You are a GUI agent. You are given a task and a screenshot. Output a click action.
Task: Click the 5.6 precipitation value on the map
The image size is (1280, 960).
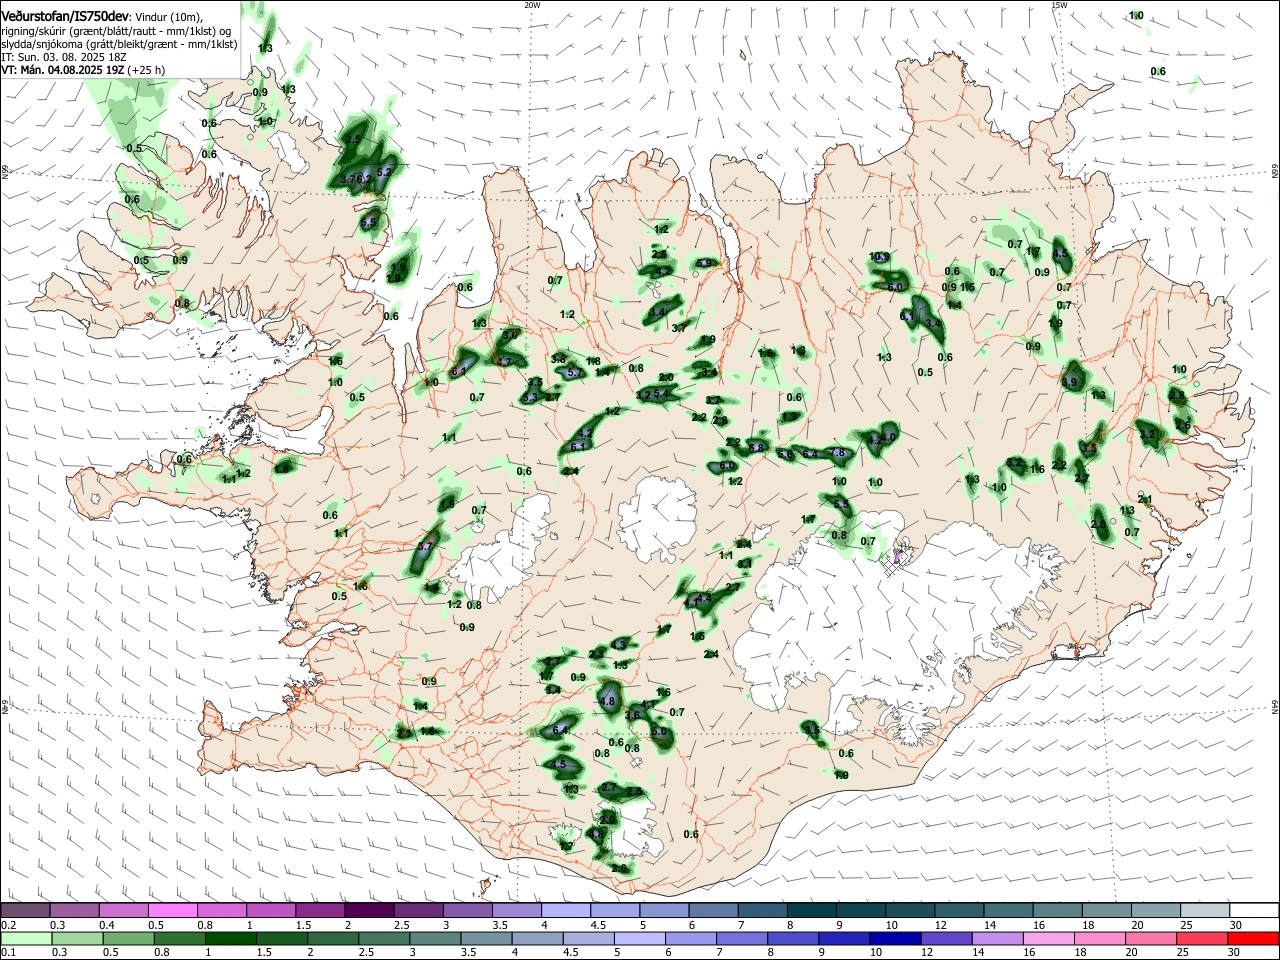785,455
